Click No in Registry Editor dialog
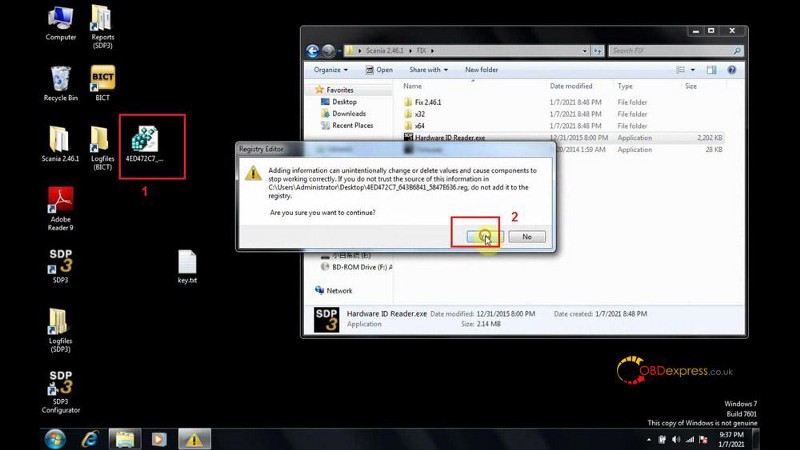Screen dimensions: 800x450 point(527,237)
